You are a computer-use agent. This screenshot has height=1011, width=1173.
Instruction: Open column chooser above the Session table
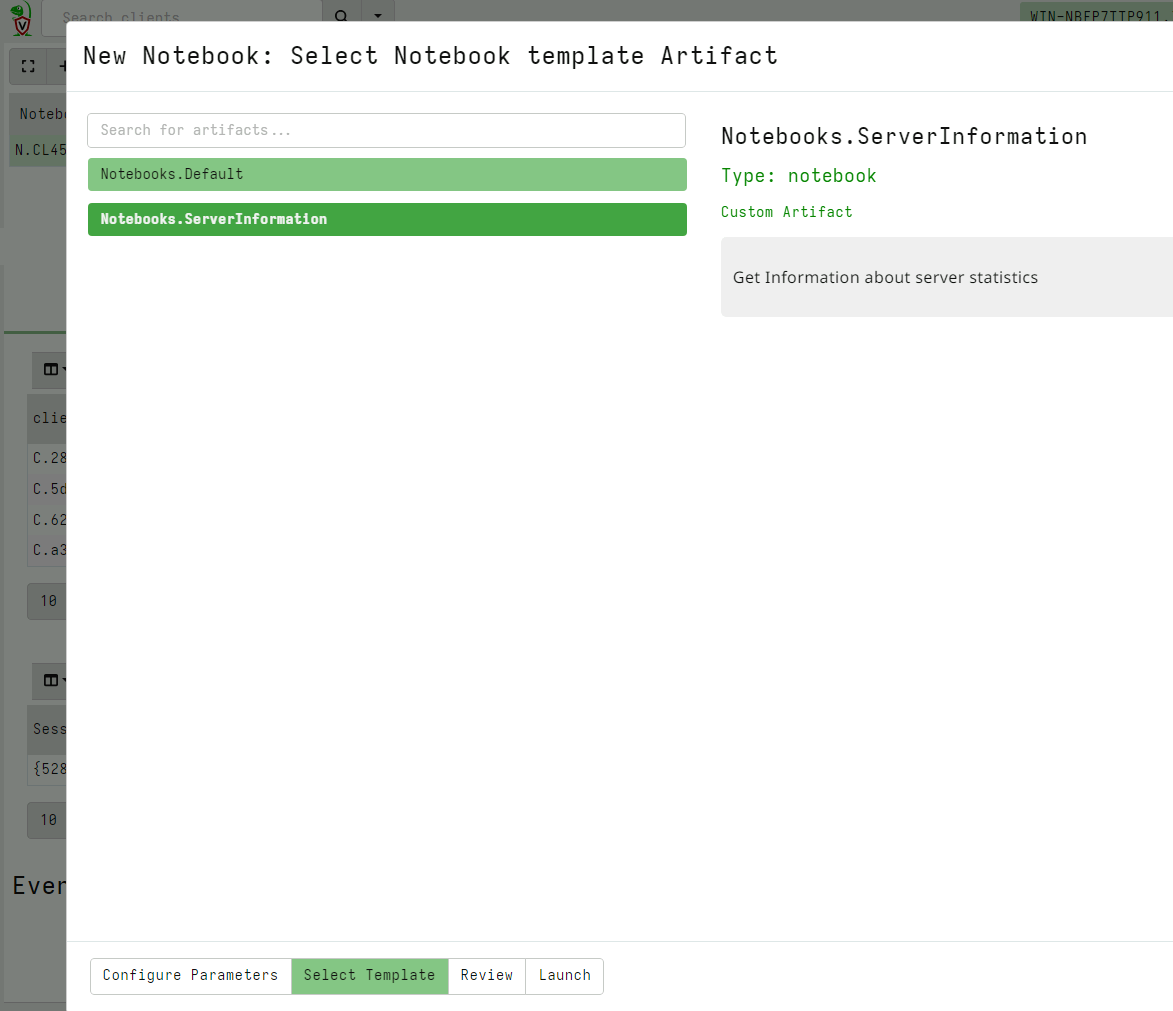click(x=50, y=680)
